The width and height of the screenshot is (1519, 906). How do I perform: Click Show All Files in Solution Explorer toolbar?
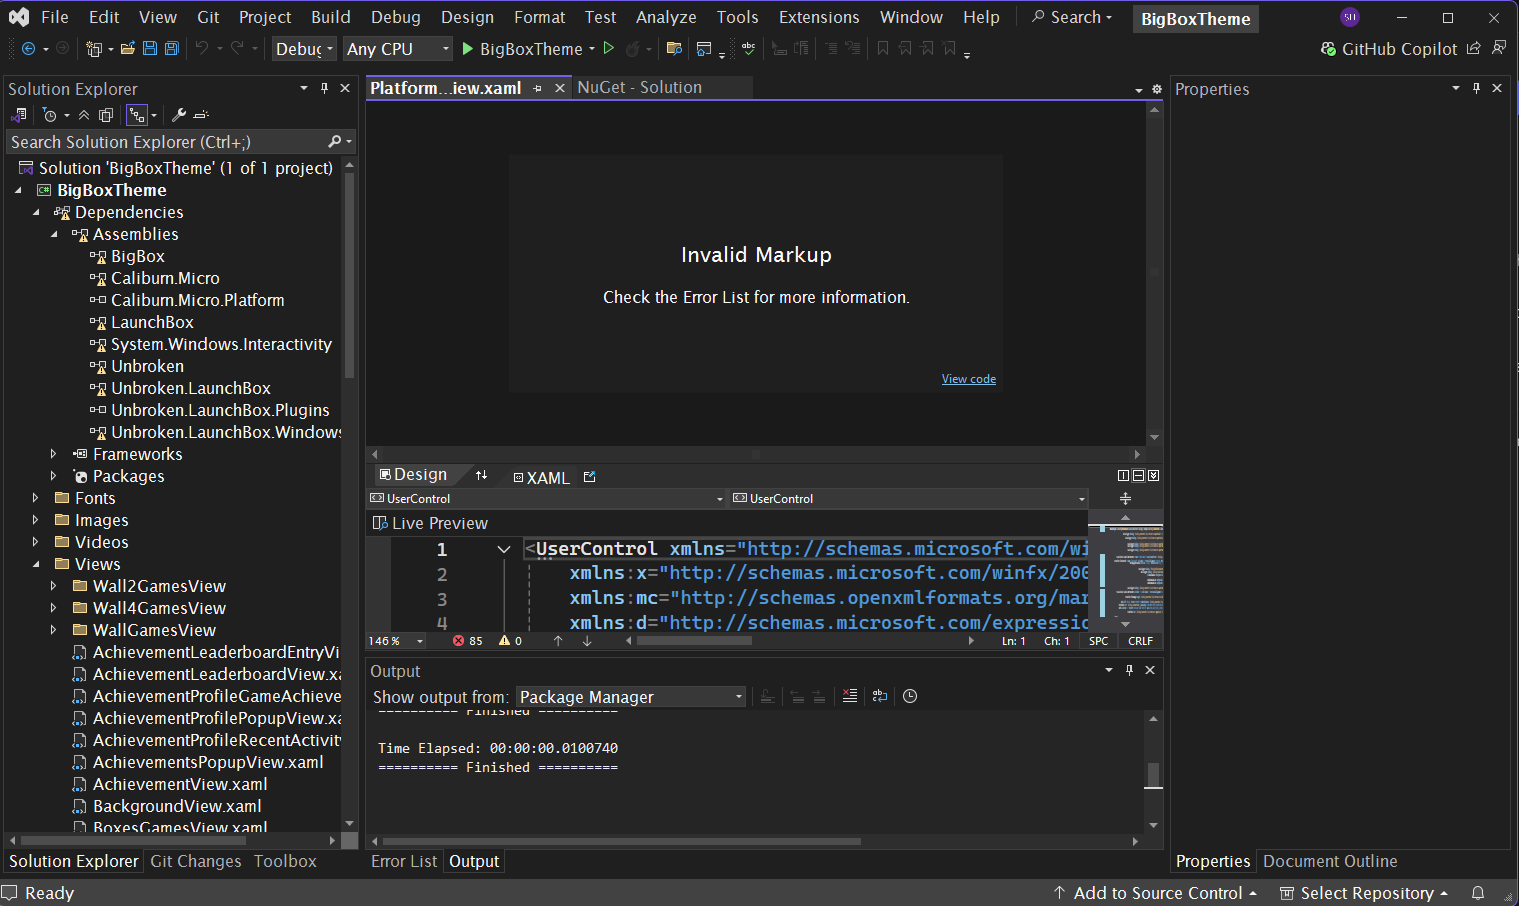click(106, 115)
